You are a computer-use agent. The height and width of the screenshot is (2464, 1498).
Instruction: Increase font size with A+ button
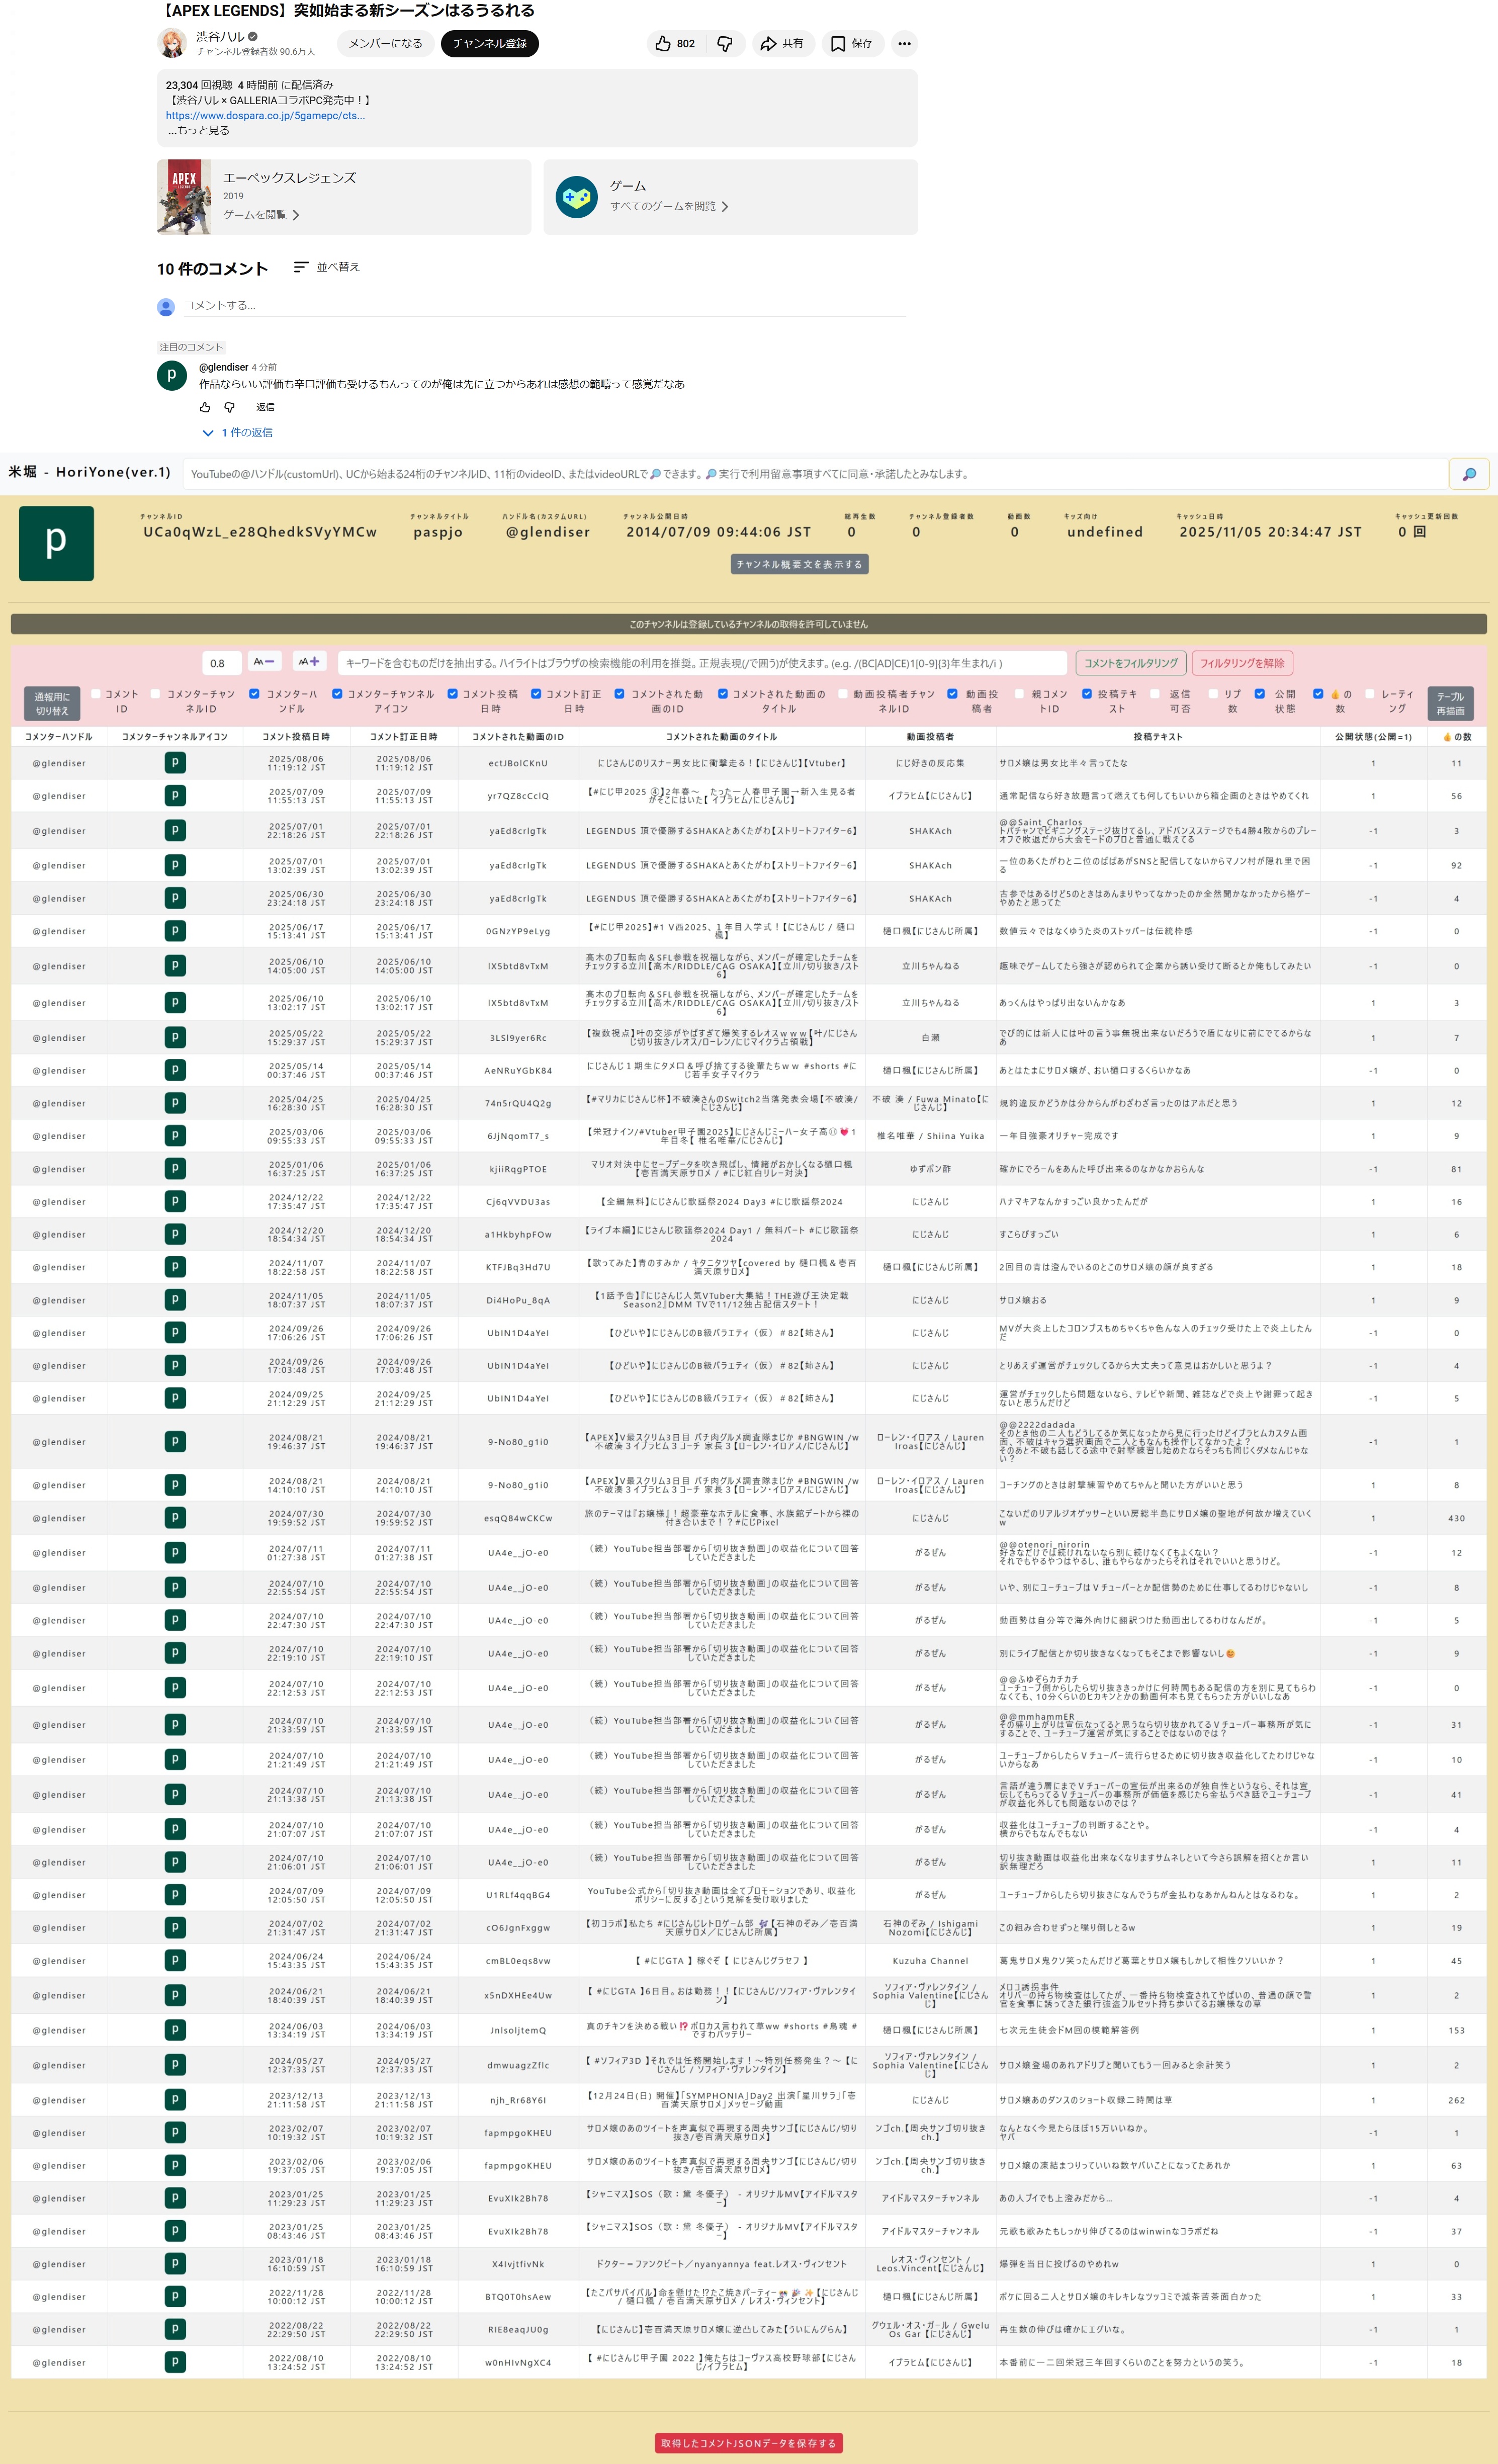[x=309, y=662]
